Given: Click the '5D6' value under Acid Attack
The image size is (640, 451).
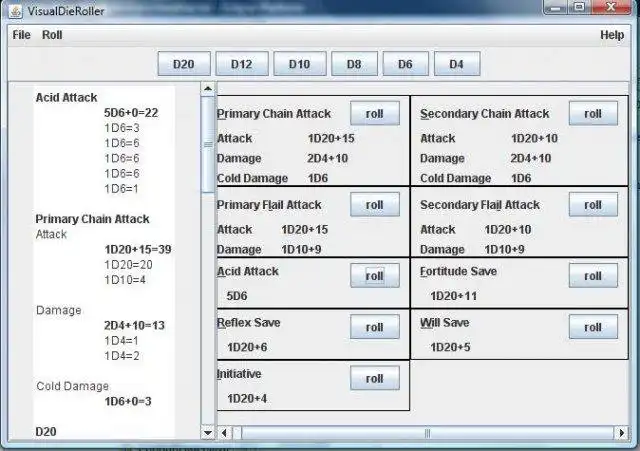Looking at the screenshot, I should pos(237,296).
